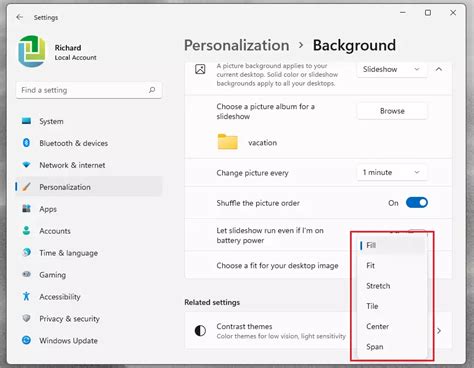Click Choose a fit for your desktop image
The height and width of the screenshot is (368, 474).
point(277,266)
